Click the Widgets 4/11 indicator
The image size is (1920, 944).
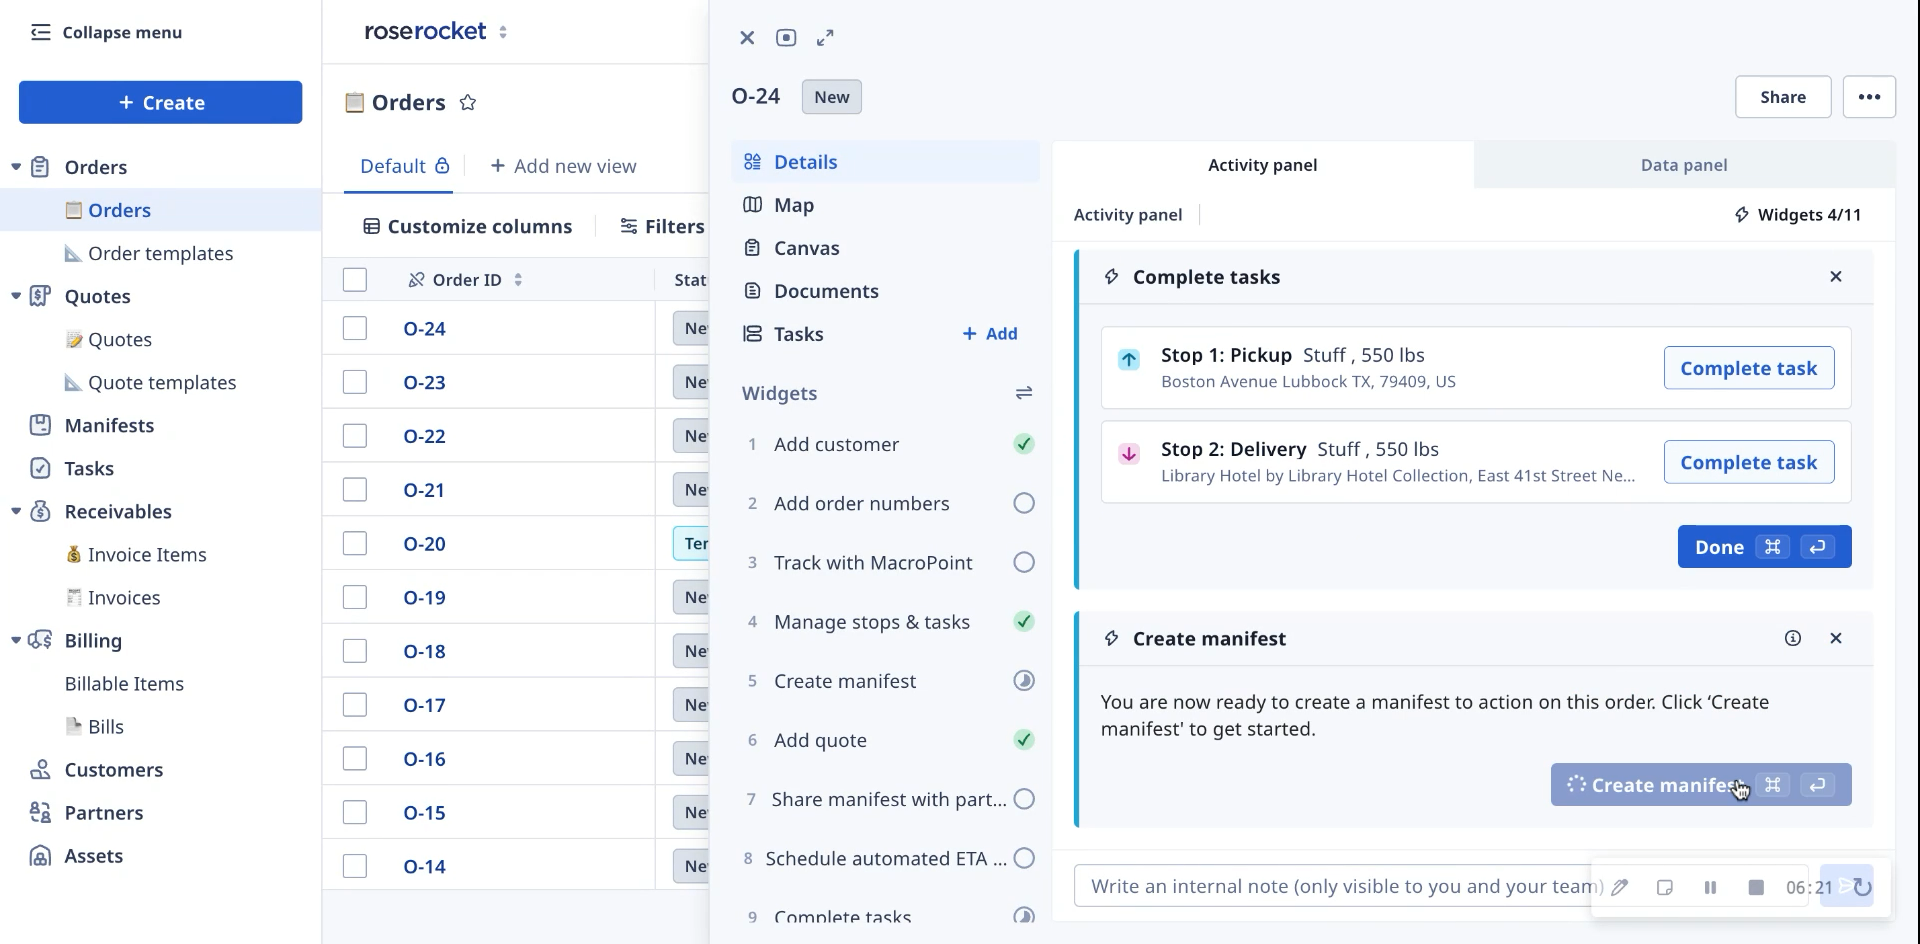pos(1797,215)
